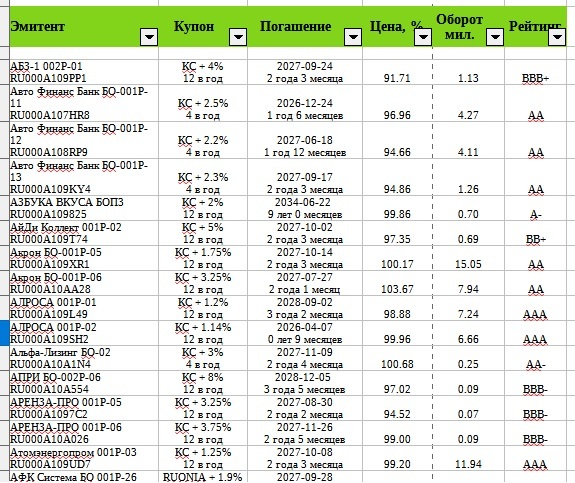Click the АПРИ БО-002Р-06 cell
Viewport: 575px width, 483px height.
click(84, 383)
